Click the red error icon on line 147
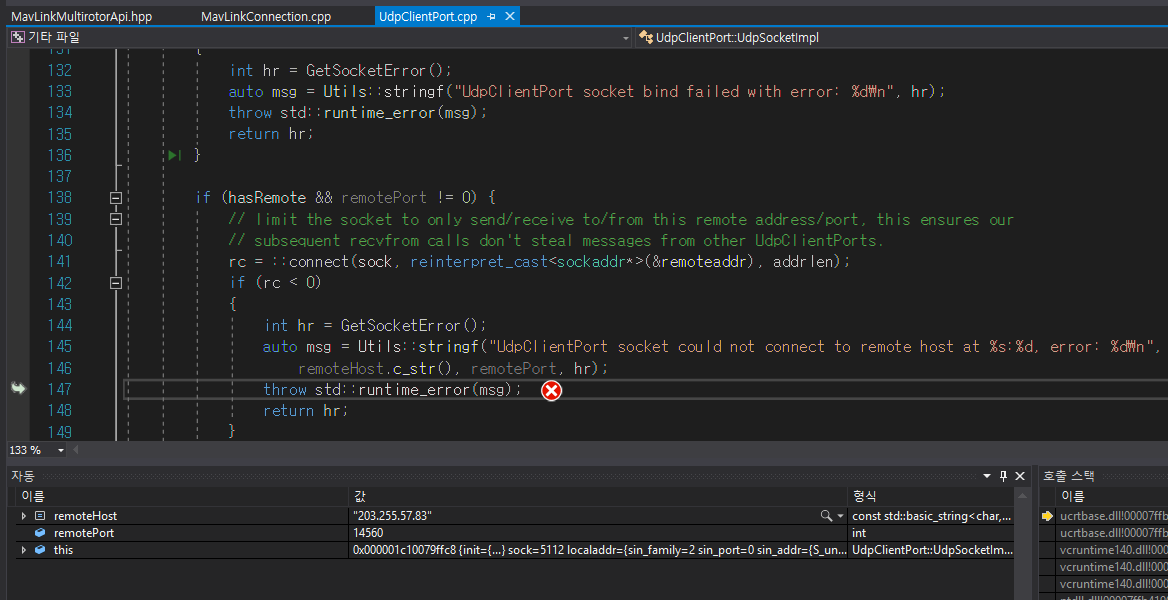This screenshot has width=1168, height=600. pos(551,390)
